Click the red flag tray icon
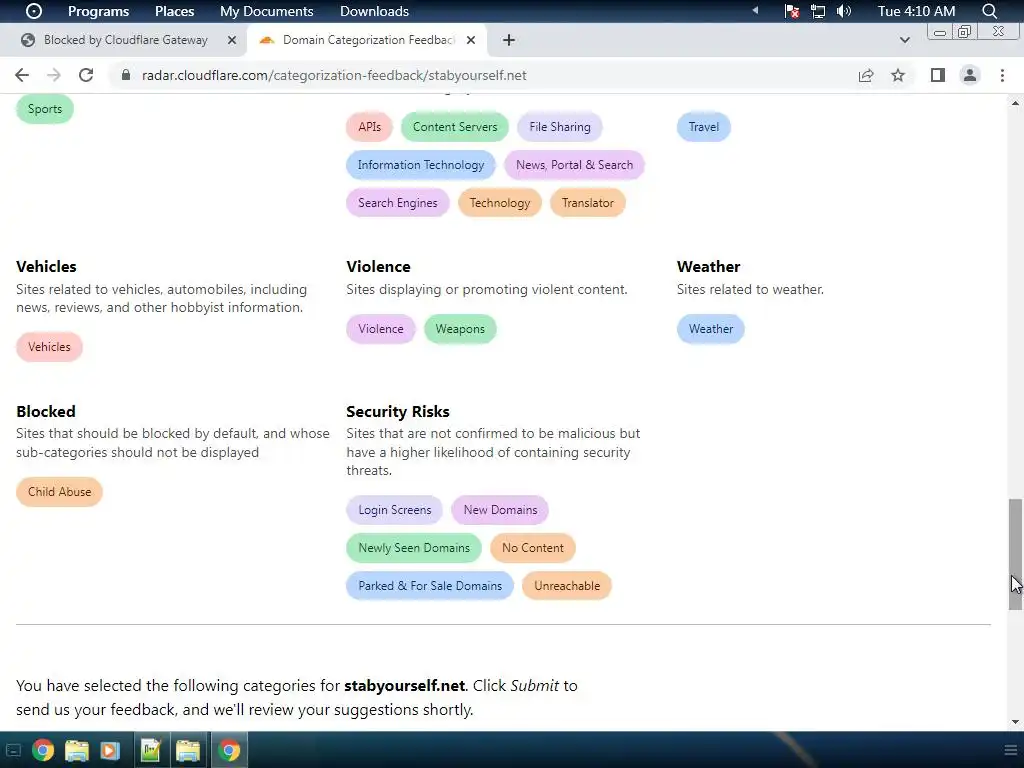This screenshot has width=1024, height=768. pyautogui.click(x=792, y=11)
